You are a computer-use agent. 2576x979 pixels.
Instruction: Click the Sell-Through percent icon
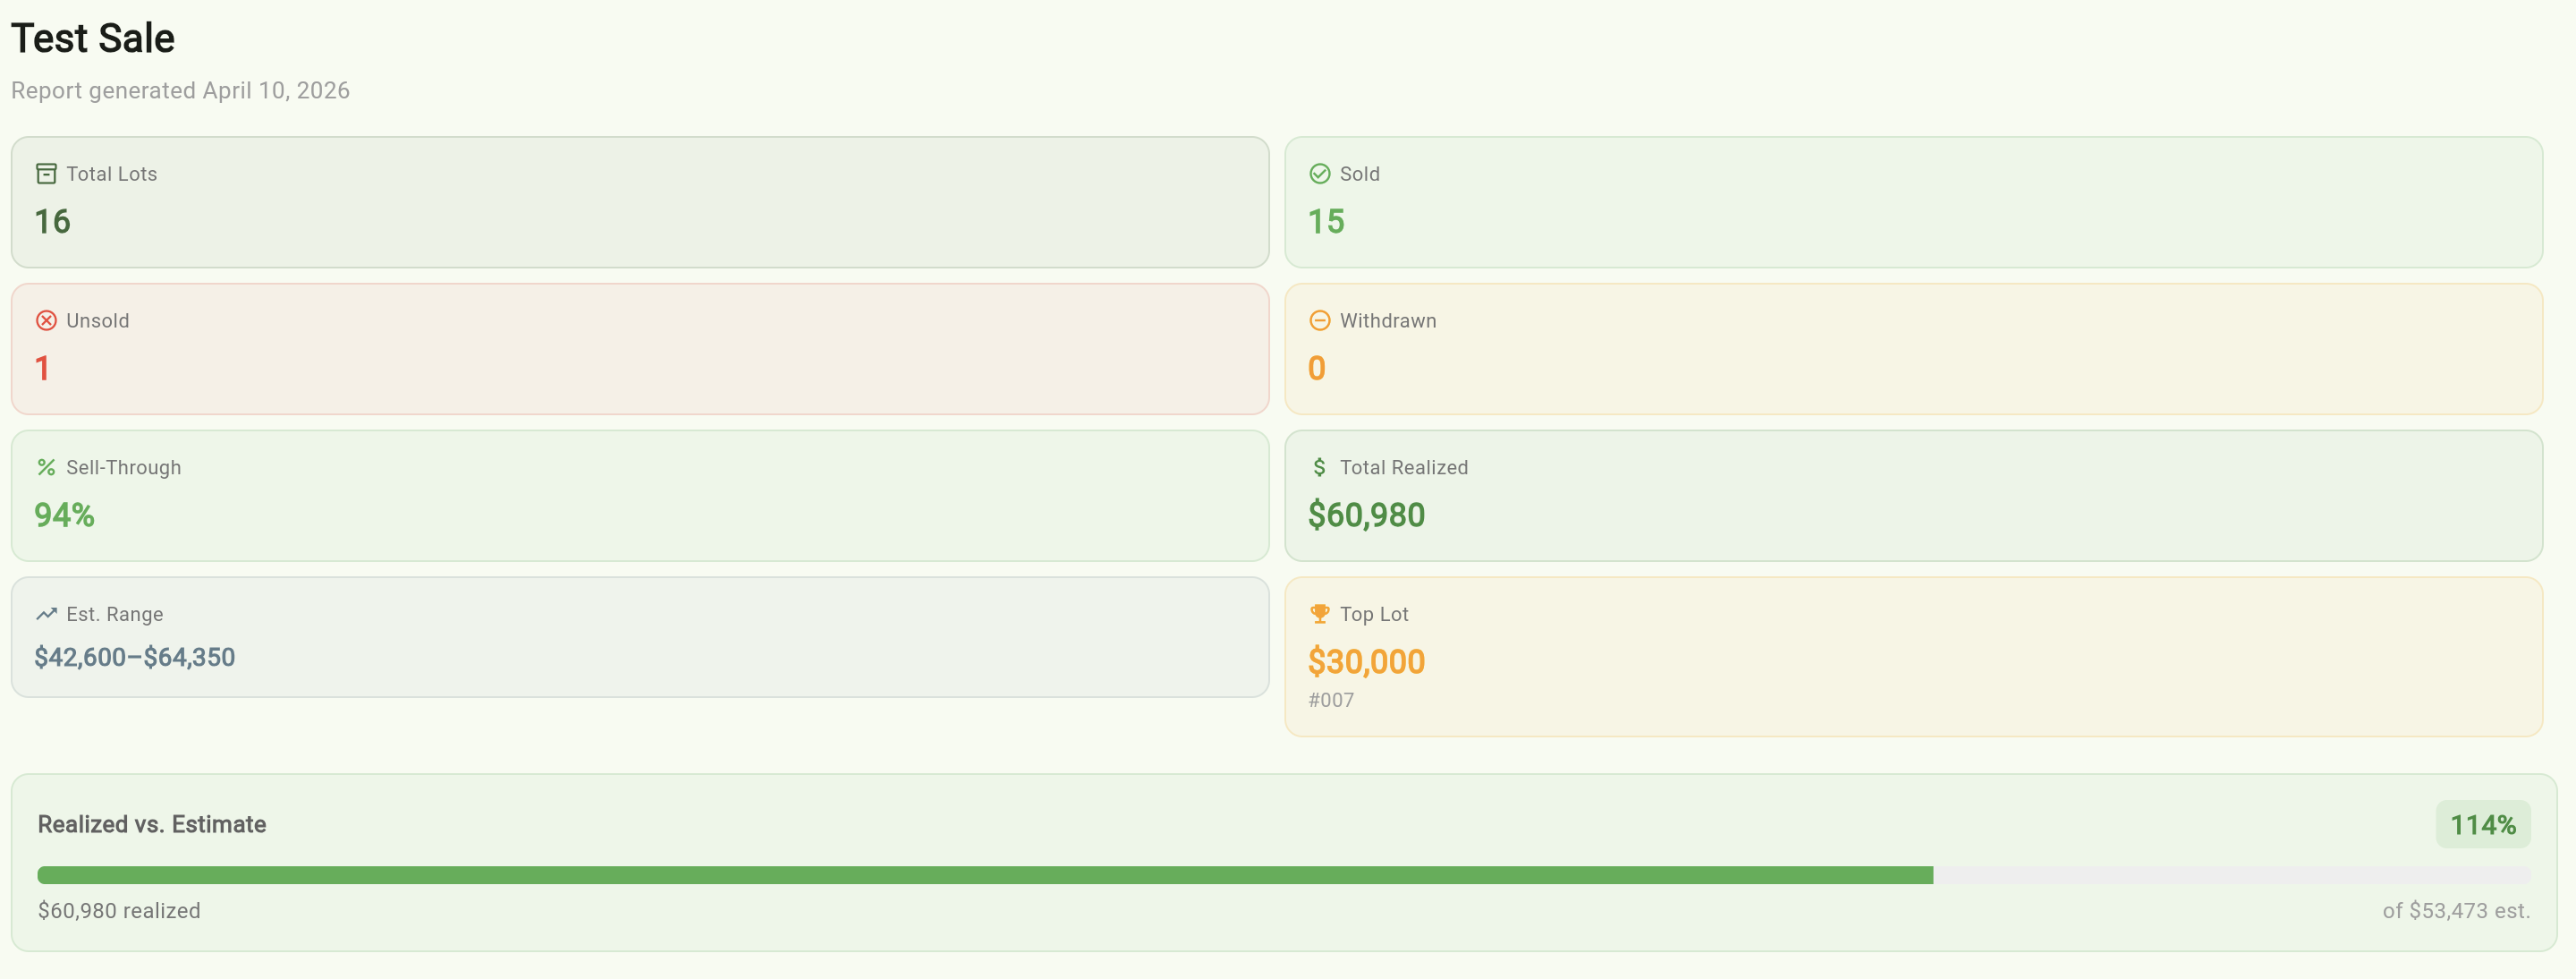pos(46,468)
